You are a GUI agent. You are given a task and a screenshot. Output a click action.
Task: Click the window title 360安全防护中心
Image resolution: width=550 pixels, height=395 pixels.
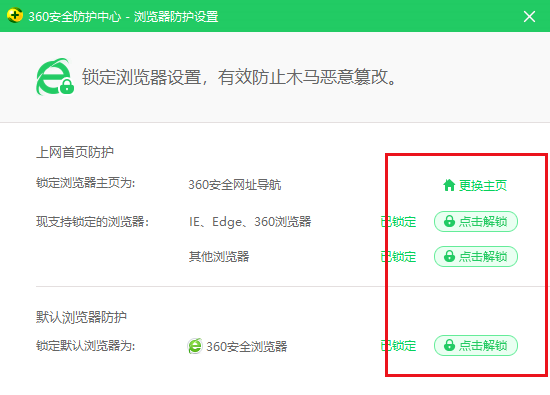point(75,16)
